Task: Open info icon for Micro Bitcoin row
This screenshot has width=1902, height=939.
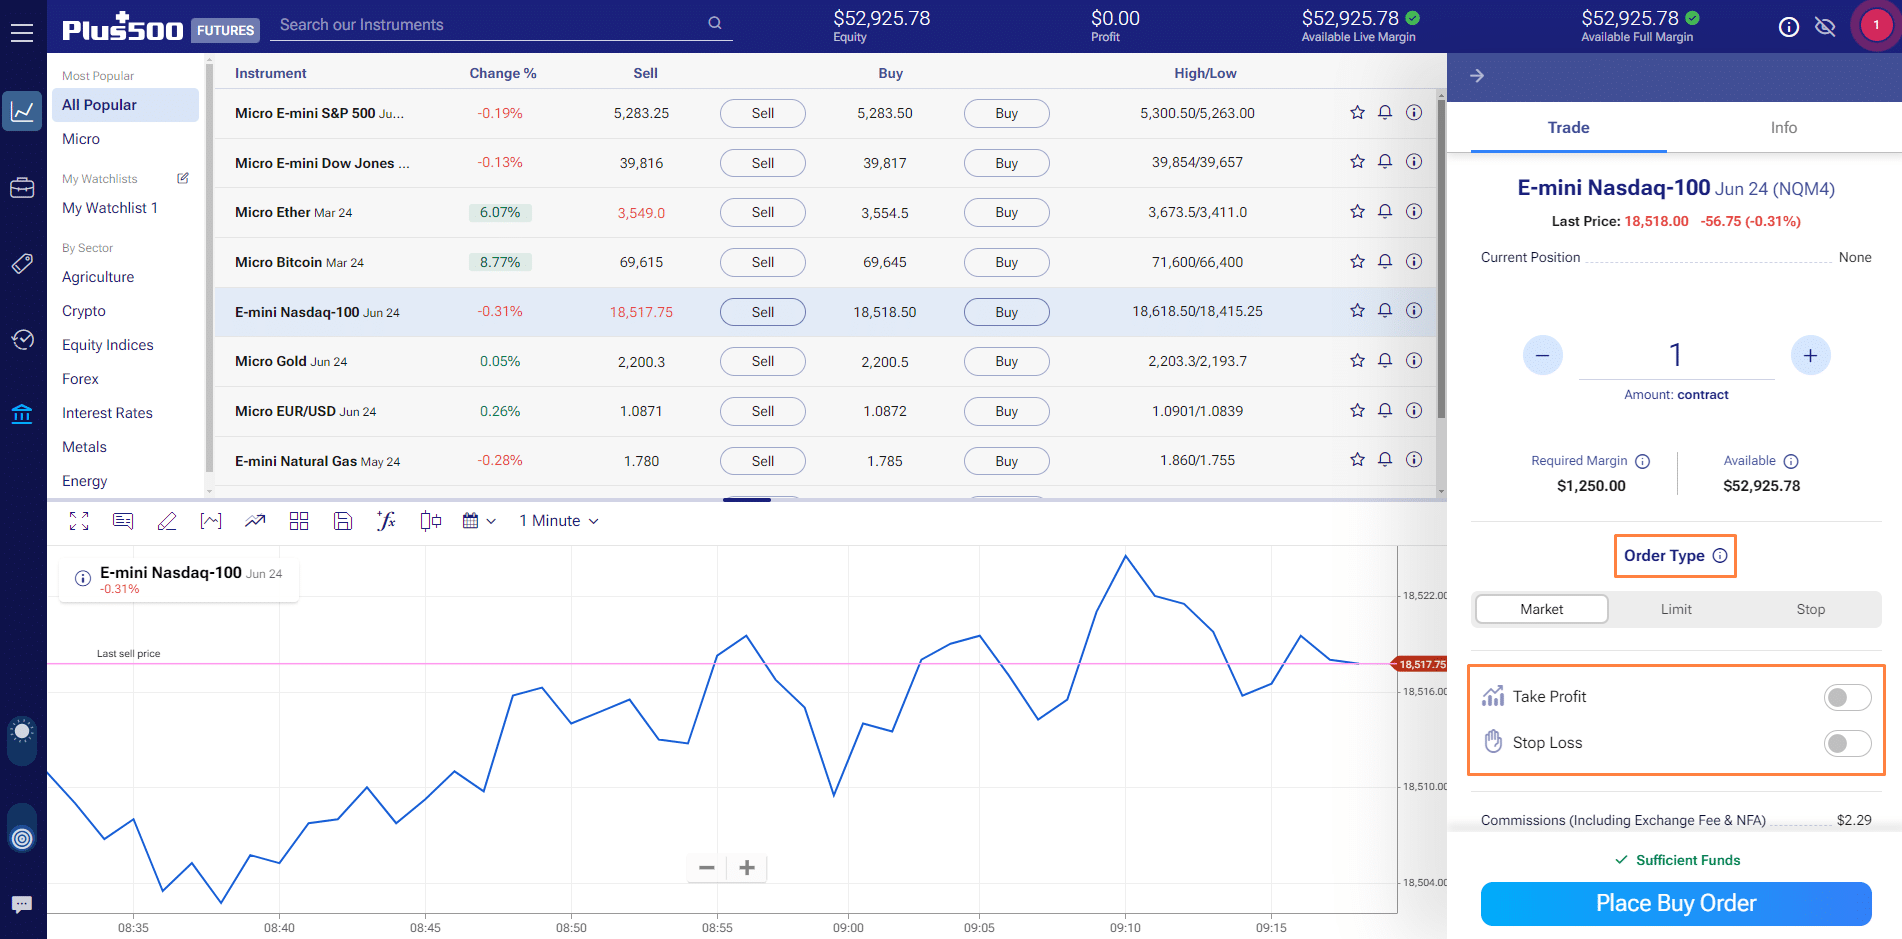Action: (1414, 262)
